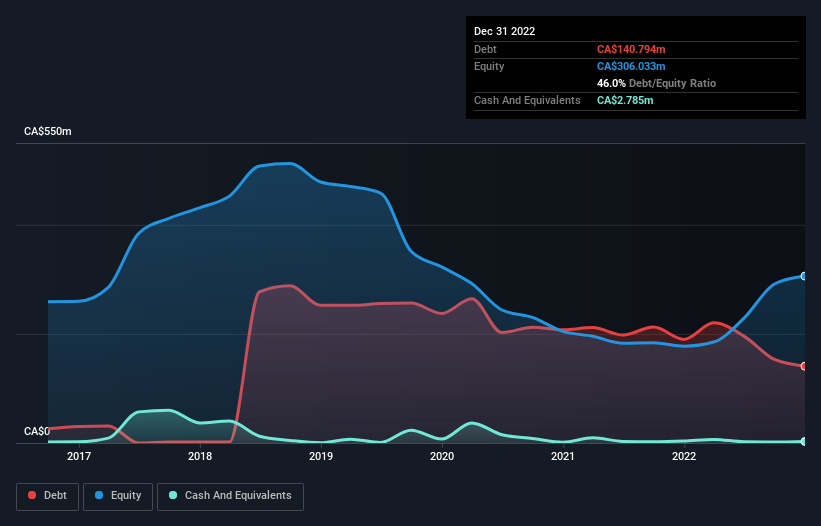Image resolution: width=821 pixels, height=526 pixels.
Task: Click the CA$0 y-axis label
Action: [x=37, y=431]
